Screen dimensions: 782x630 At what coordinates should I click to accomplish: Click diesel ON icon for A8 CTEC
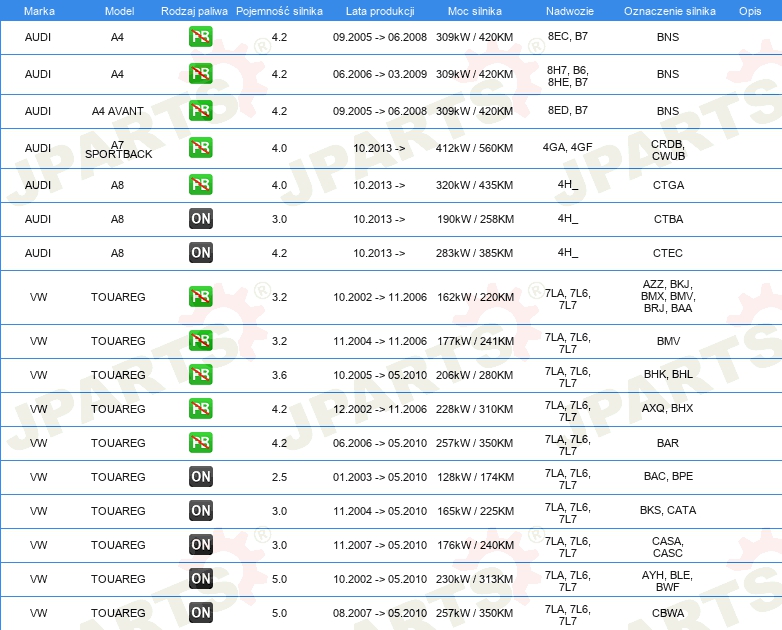pyautogui.click(x=200, y=252)
